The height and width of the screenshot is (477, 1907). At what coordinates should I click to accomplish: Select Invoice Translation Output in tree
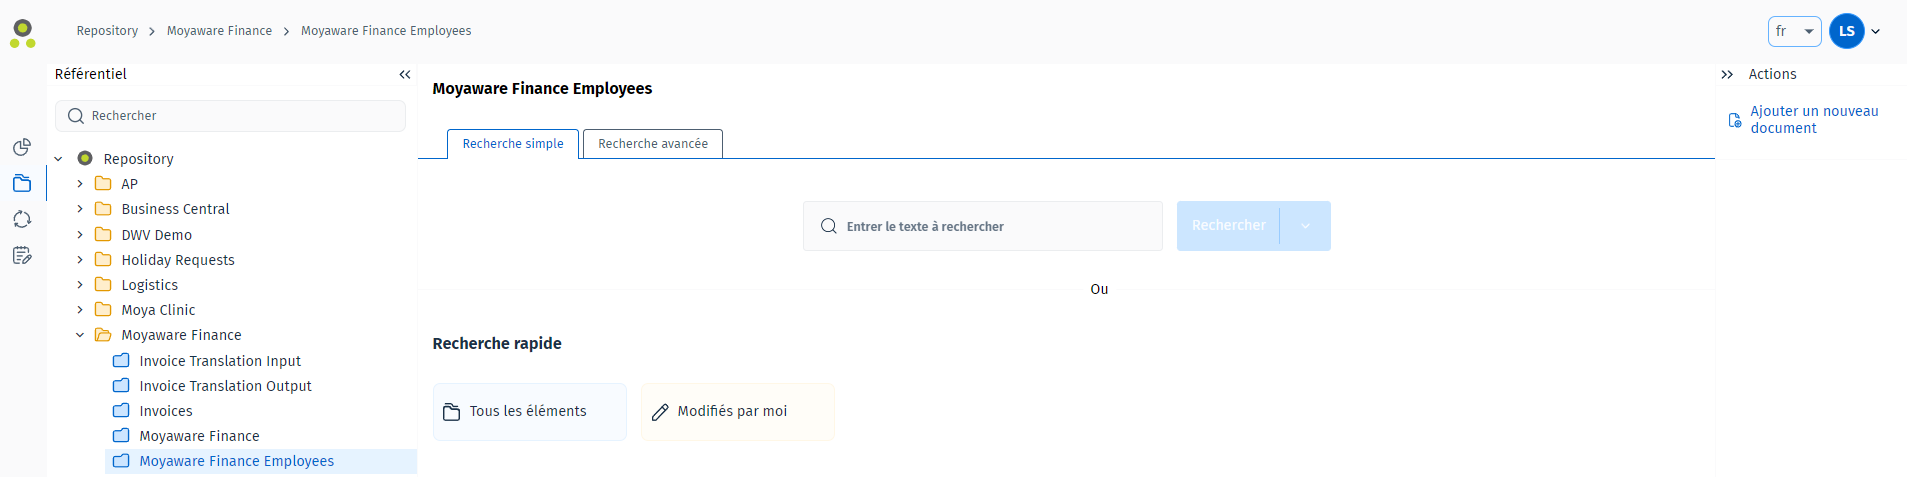click(x=225, y=386)
